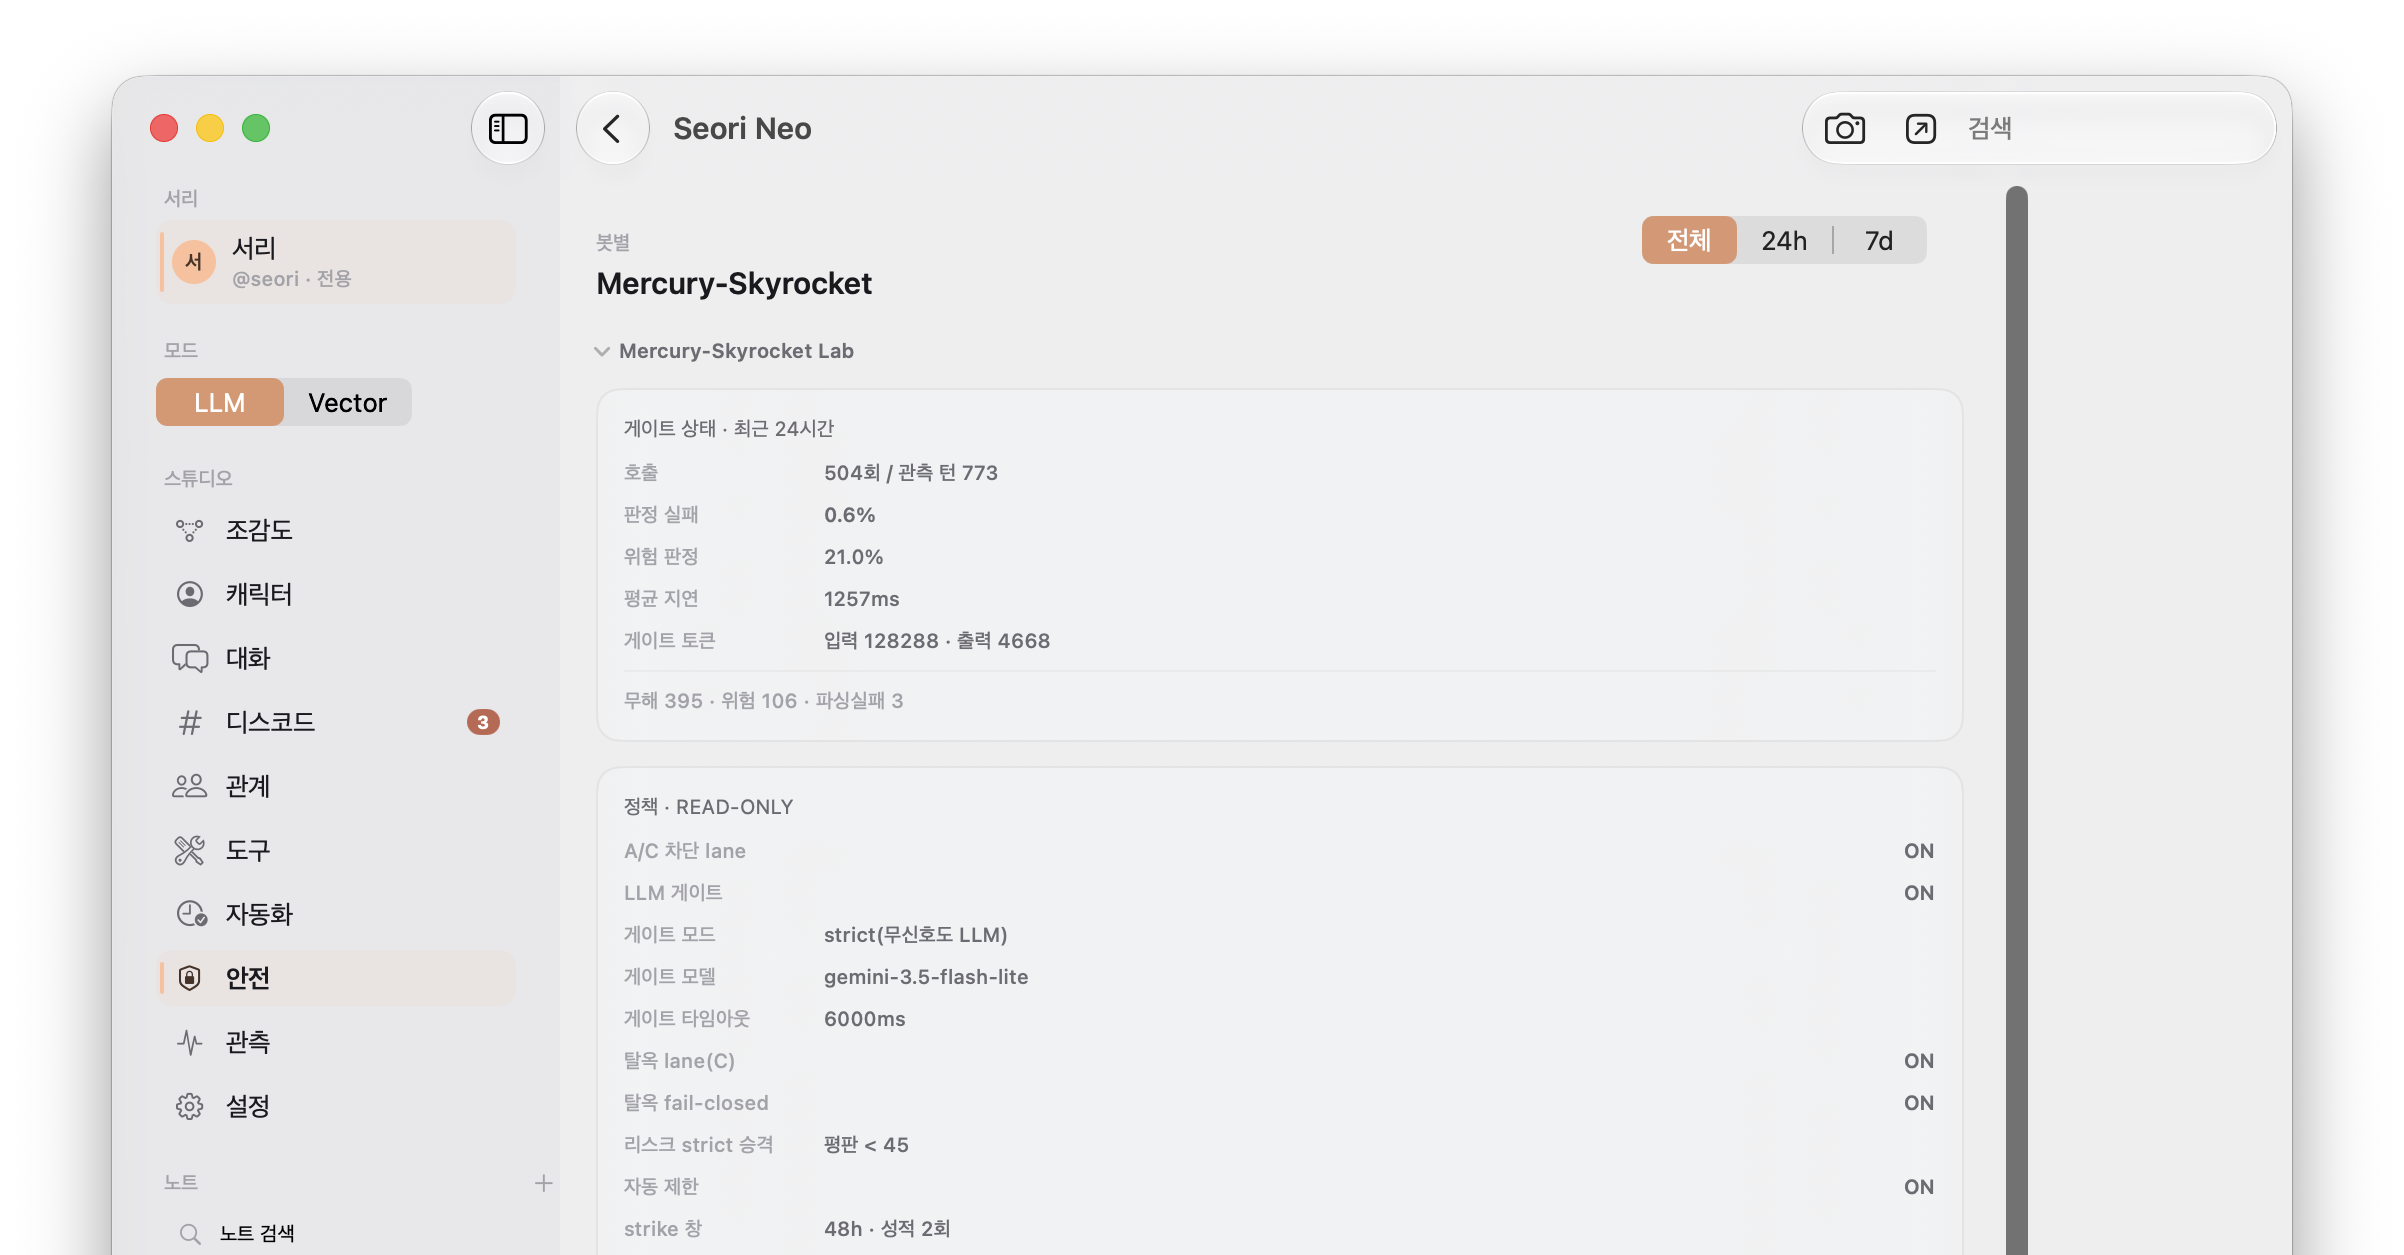
Task: Click the 검색 search field
Action: (x=2110, y=128)
